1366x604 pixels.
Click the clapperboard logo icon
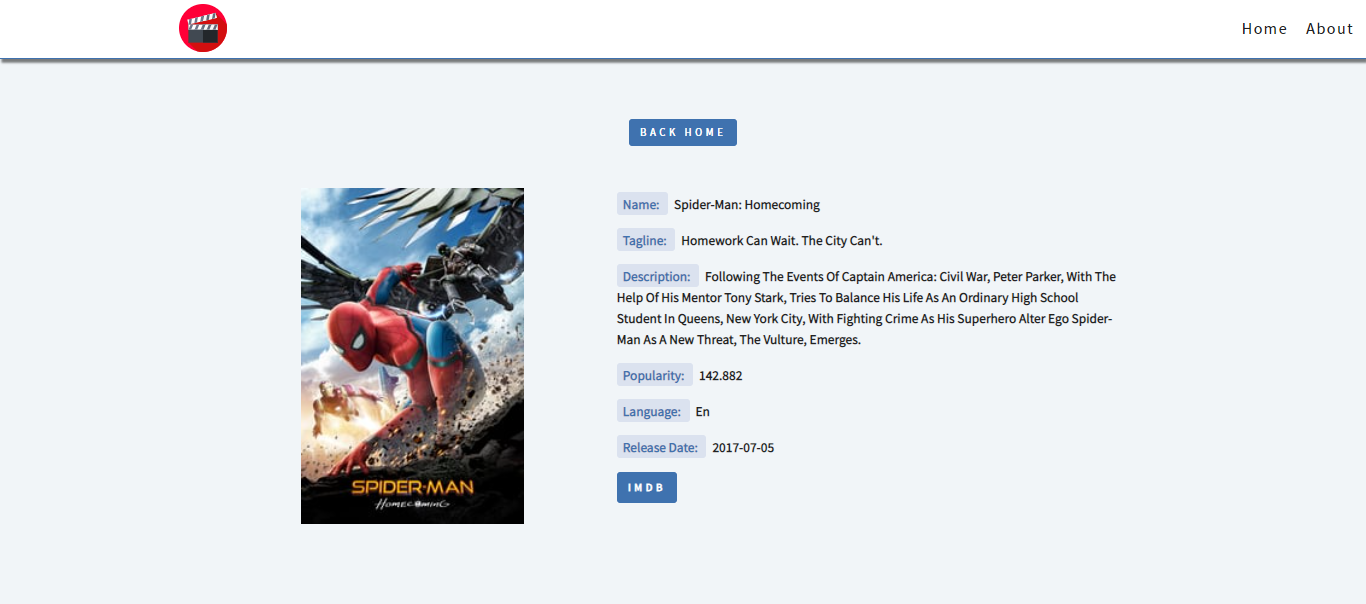203,28
